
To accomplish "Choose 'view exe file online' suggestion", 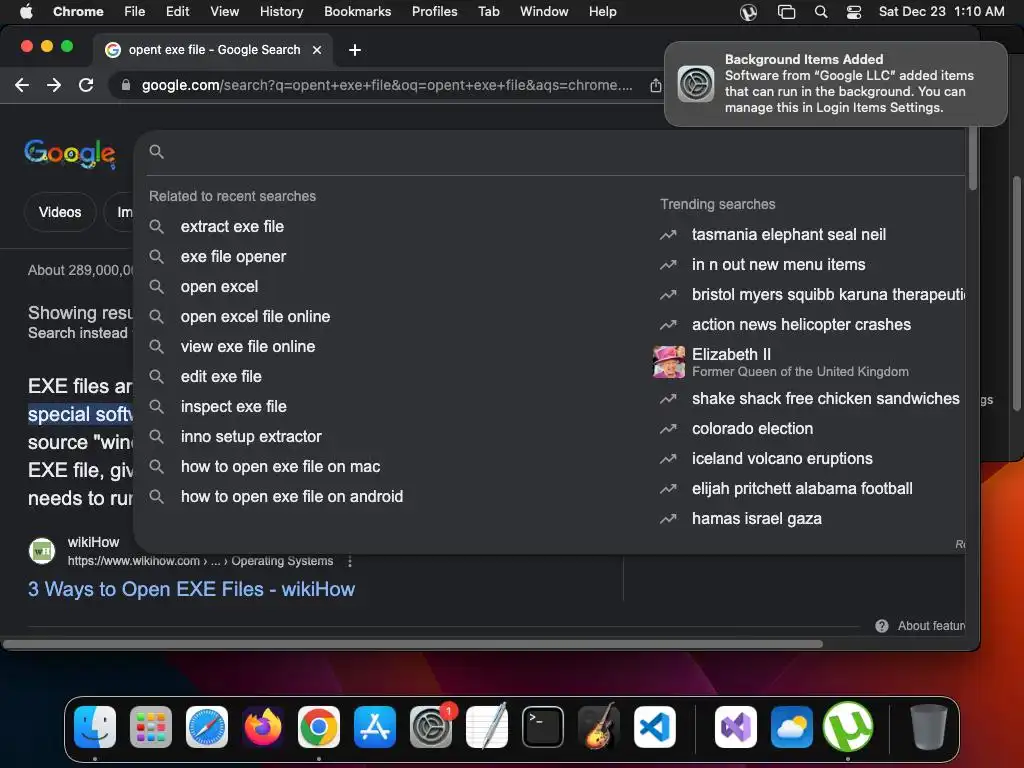I will pos(248,347).
